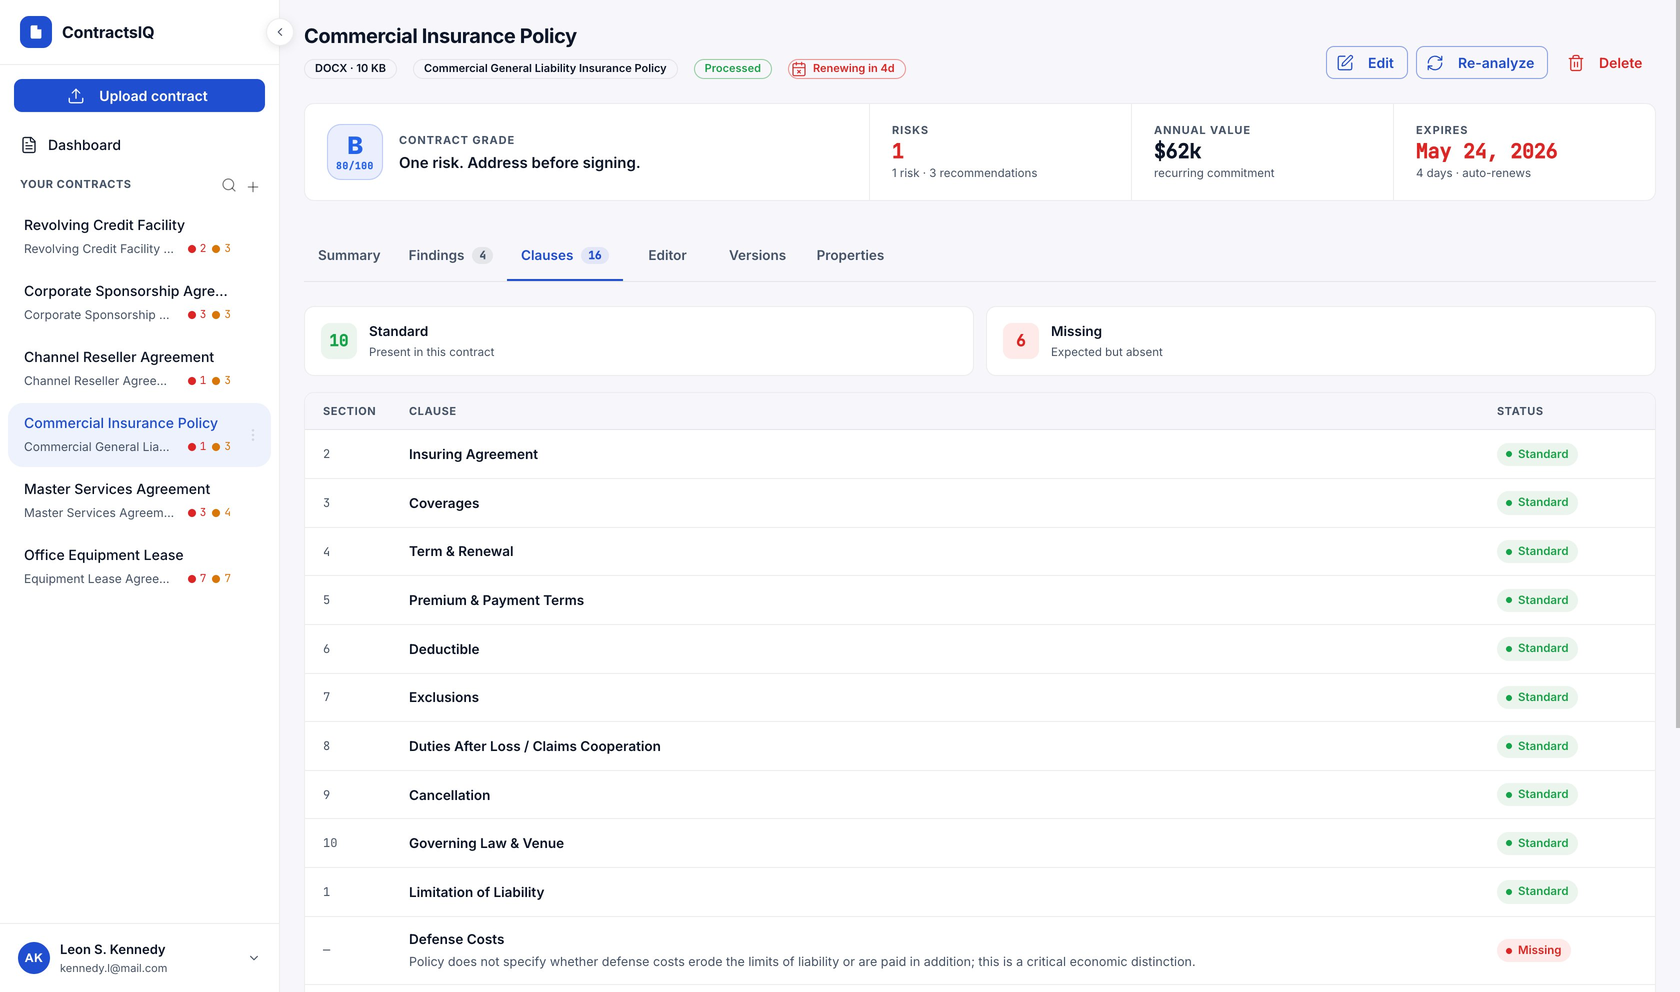The image size is (1680, 992).
Task: Click the page vertical scrollbar
Action: click(1676, 365)
